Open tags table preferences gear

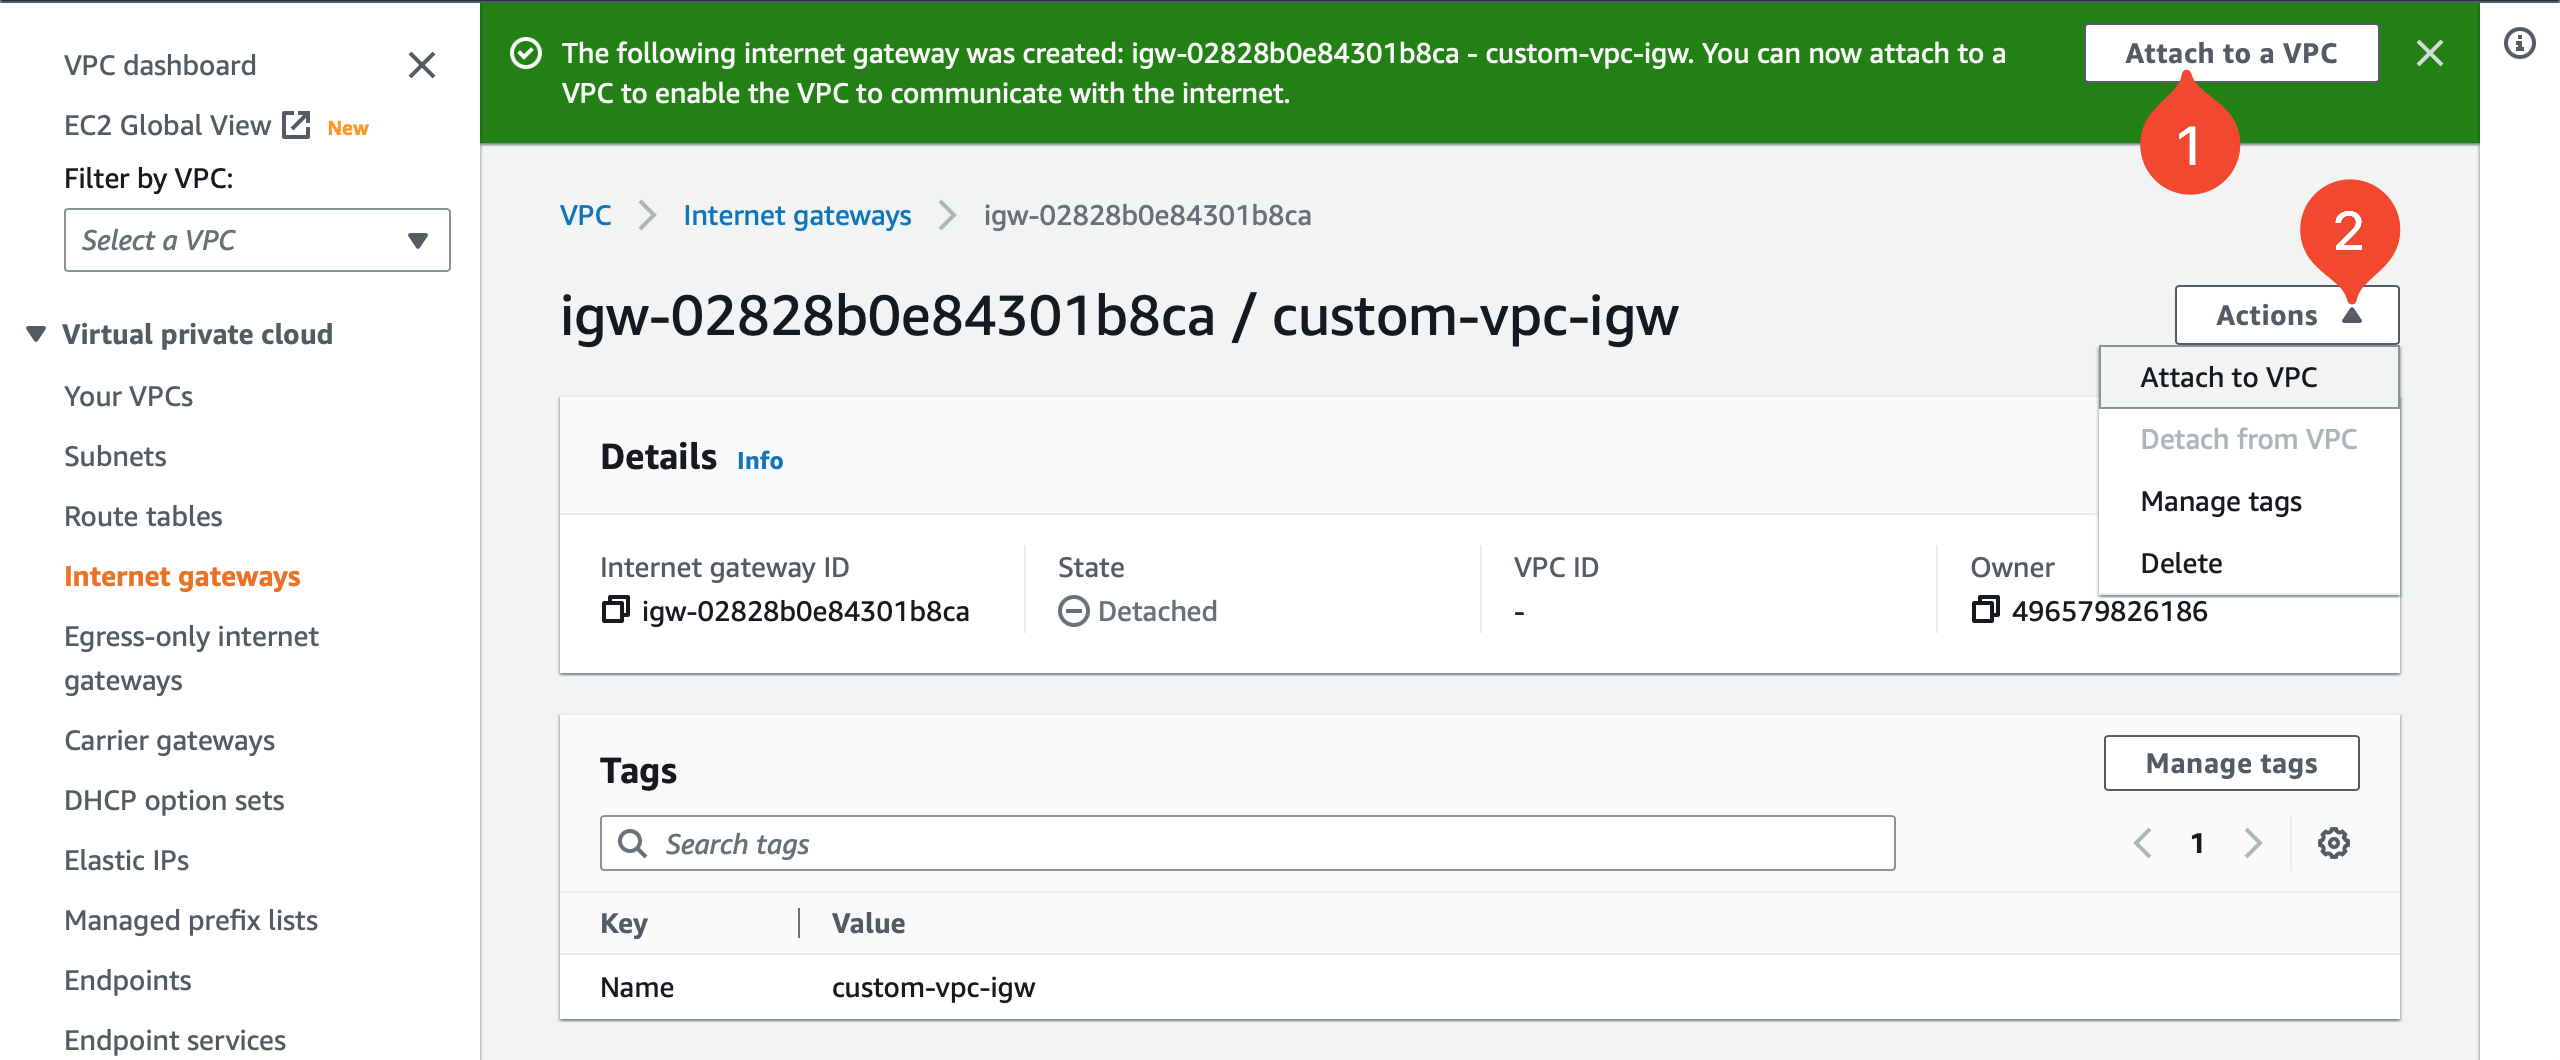[2334, 843]
